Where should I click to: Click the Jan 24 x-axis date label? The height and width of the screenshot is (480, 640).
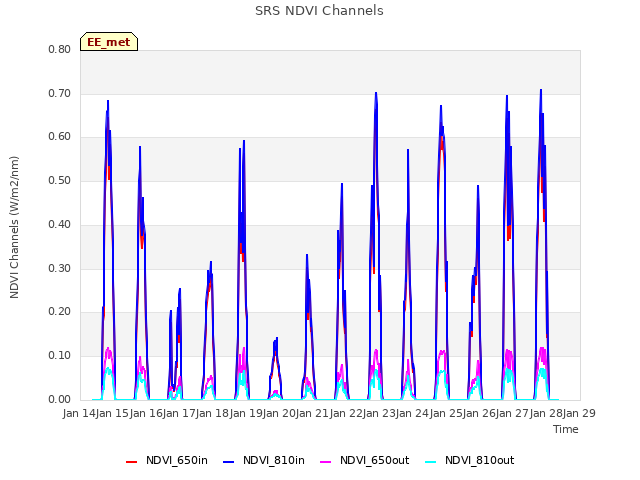[x=412, y=413]
